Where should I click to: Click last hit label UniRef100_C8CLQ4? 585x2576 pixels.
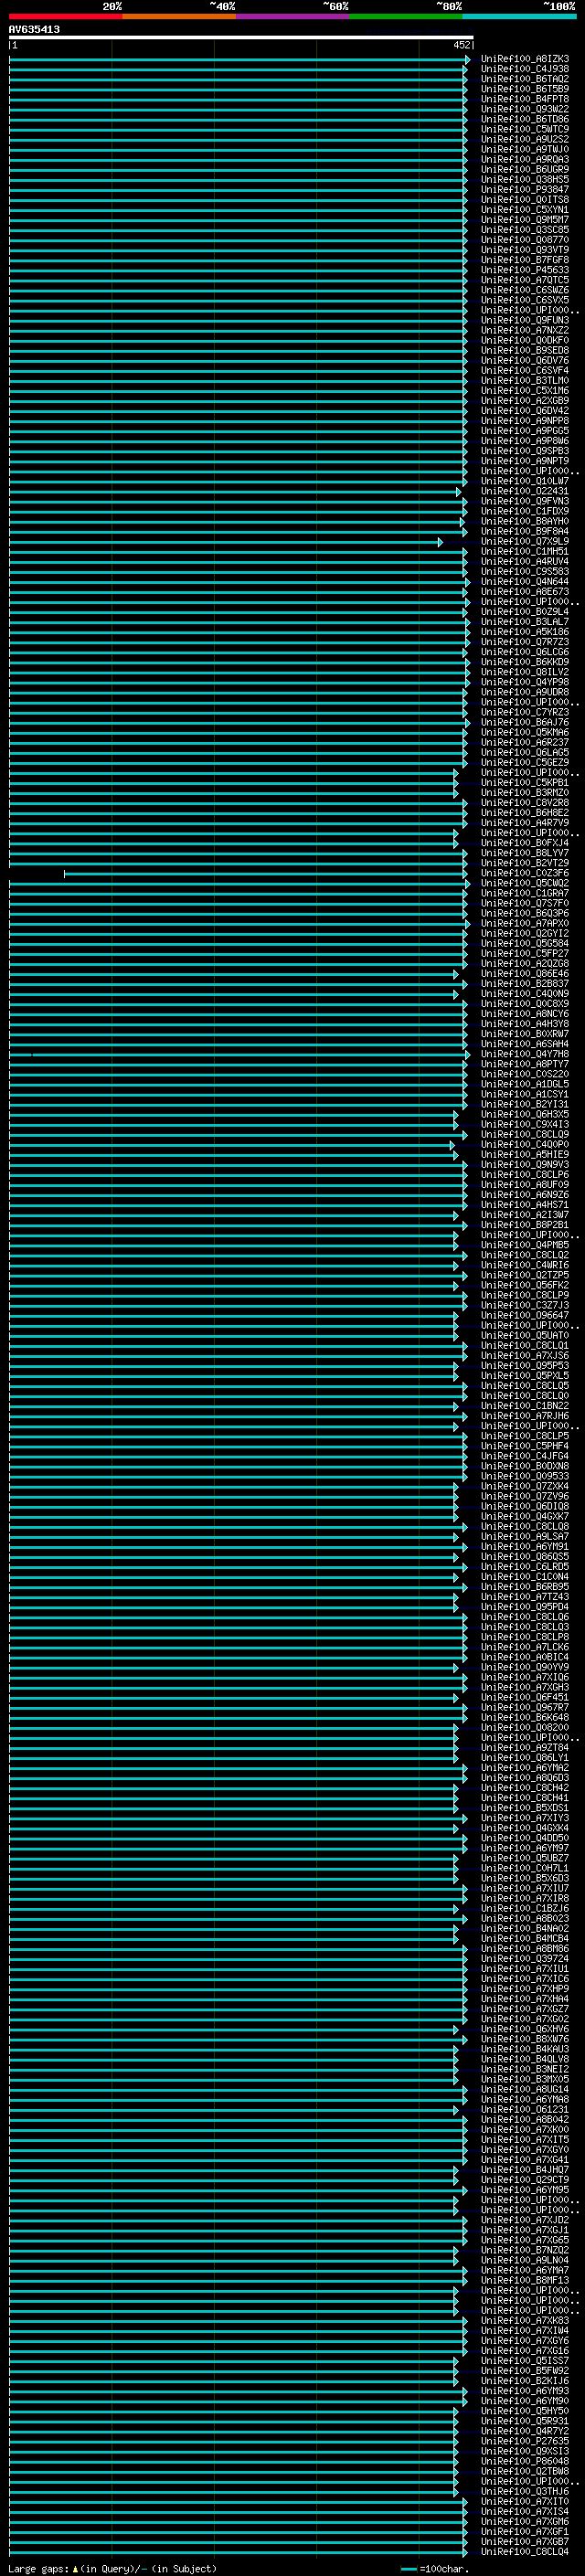(x=524, y=2551)
